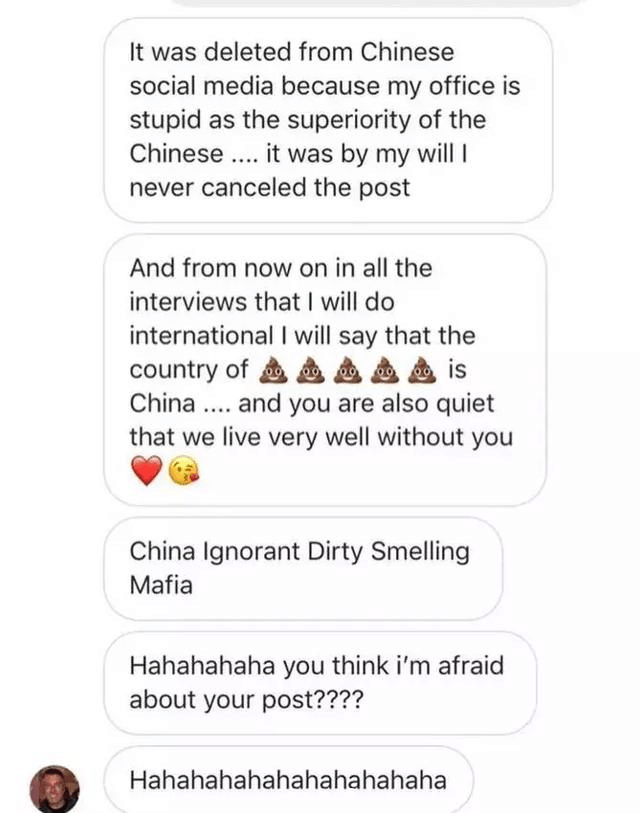Screen dimensions: 640x813
Task: Select the 'China Ignorant Dirty Smelling Mafia' message
Action: point(303,568)
